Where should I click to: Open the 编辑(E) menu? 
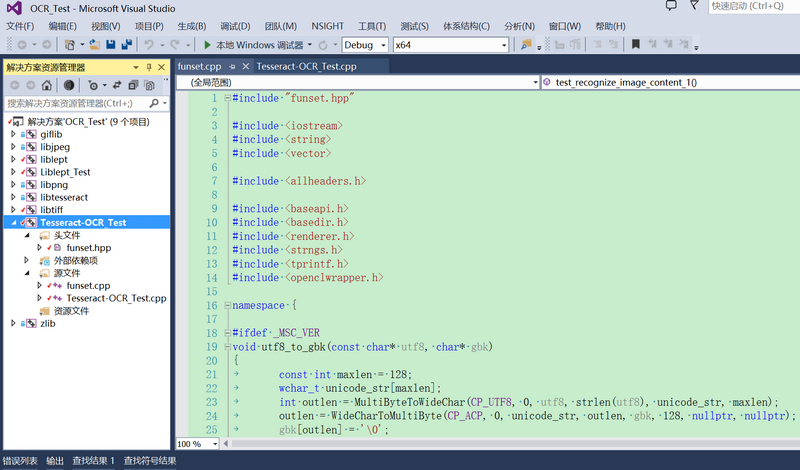coord(62,26)
